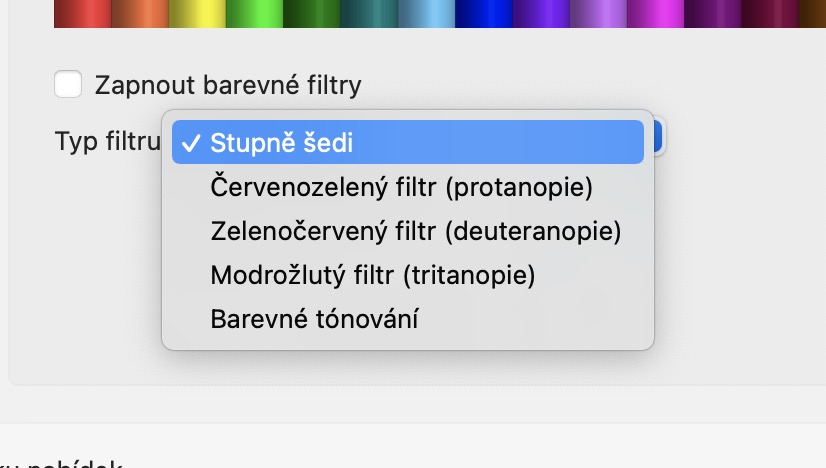Click the bright magenta pencil swatch
Image resolution: width=826 pixels, height=468 pixels.
(x=654, y=13)
